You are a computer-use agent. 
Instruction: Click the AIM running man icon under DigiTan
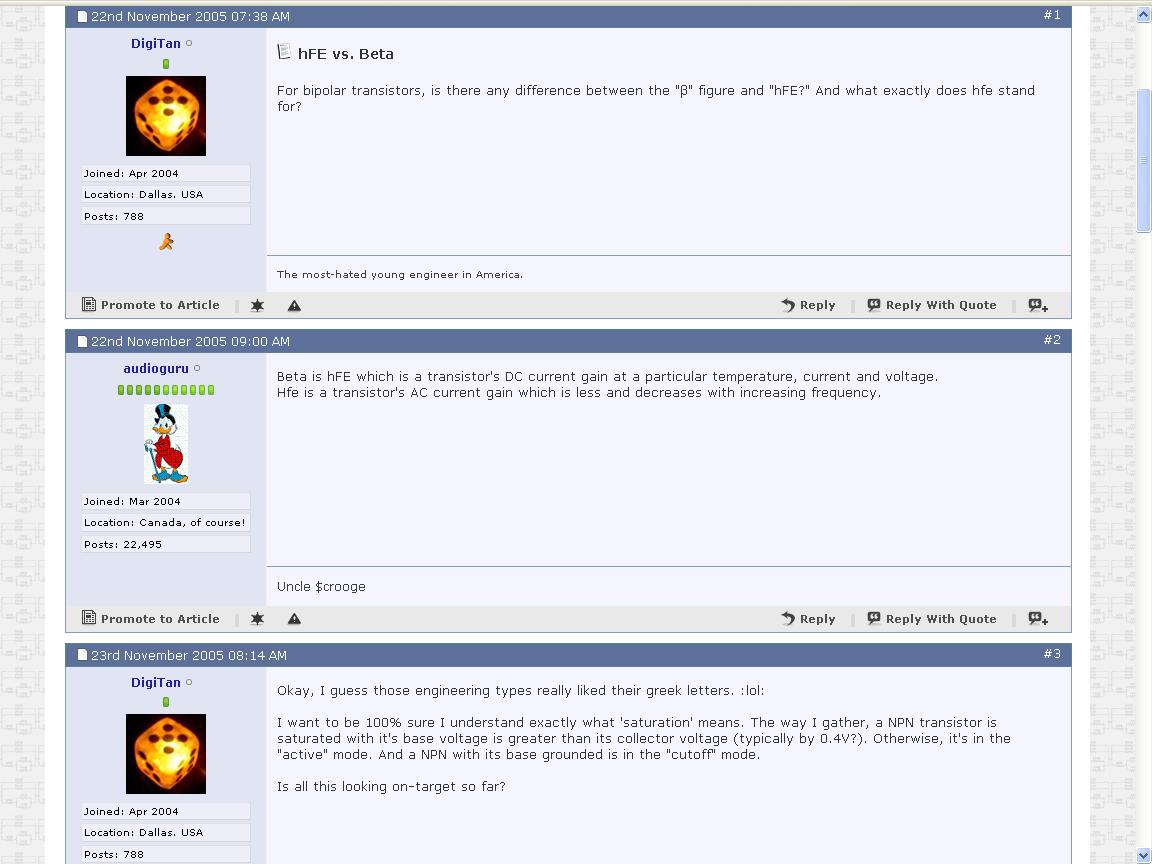[x=166, y=242]
